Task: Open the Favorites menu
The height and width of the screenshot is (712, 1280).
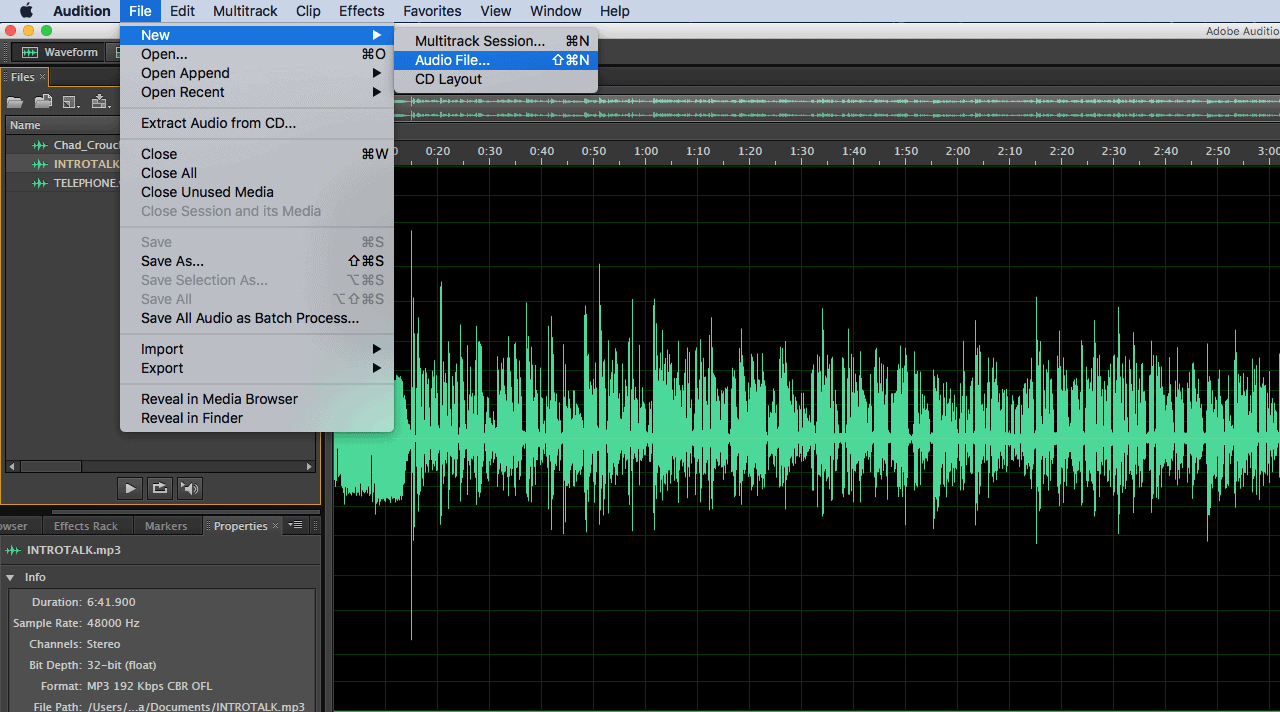Action: tap(433, 11)
